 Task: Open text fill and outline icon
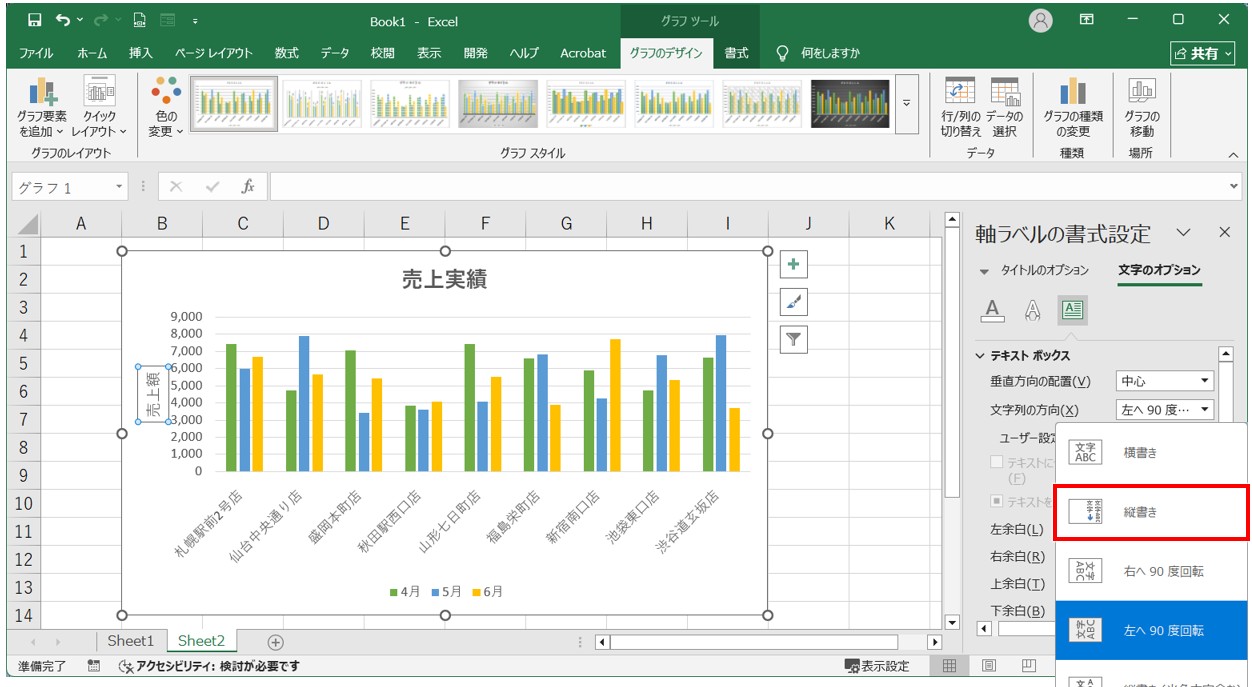tap(993, 311)
